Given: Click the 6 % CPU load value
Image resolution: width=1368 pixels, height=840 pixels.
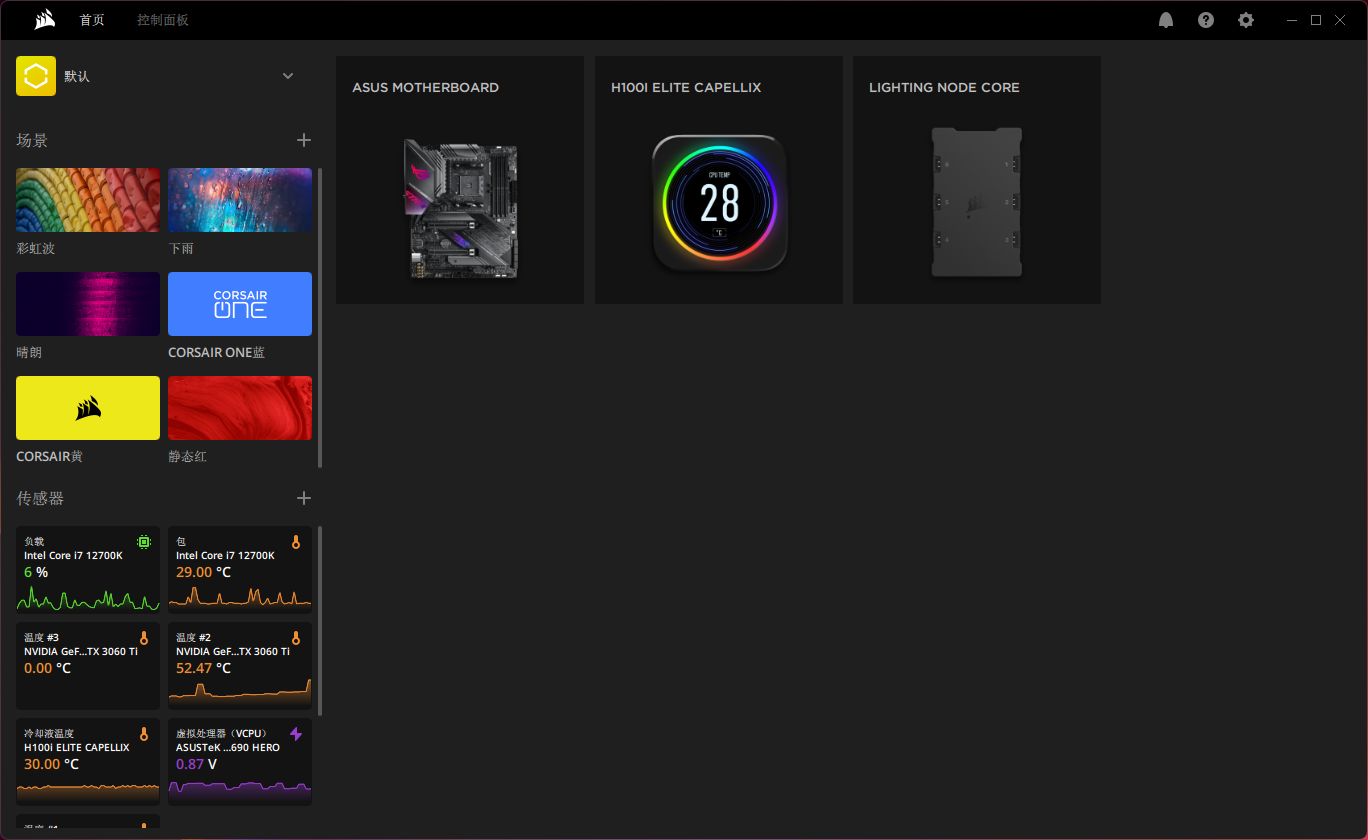Looking at the screenshot, I should coord(36,572).
